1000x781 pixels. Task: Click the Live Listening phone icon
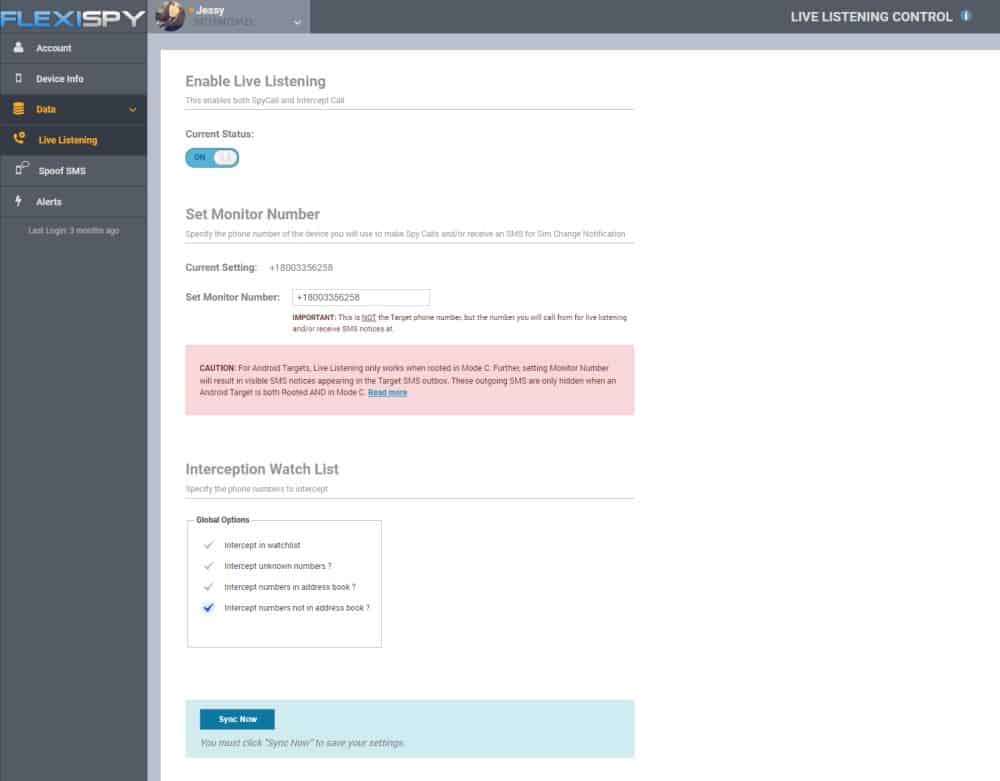pos(20,138)
